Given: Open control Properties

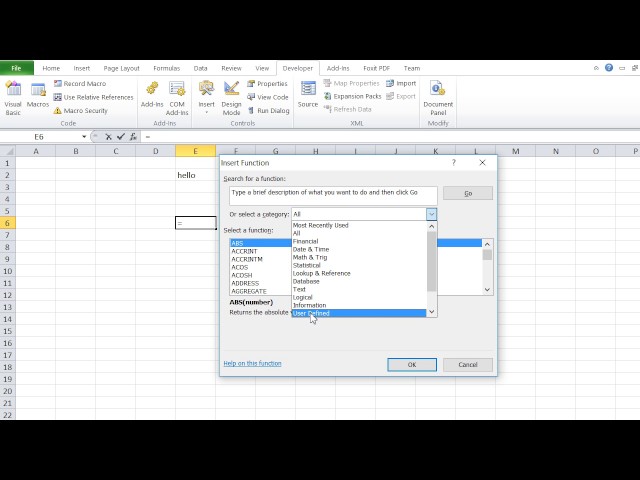Looking at the screenshot, I should pyautogui.click(x=267, y=84).
